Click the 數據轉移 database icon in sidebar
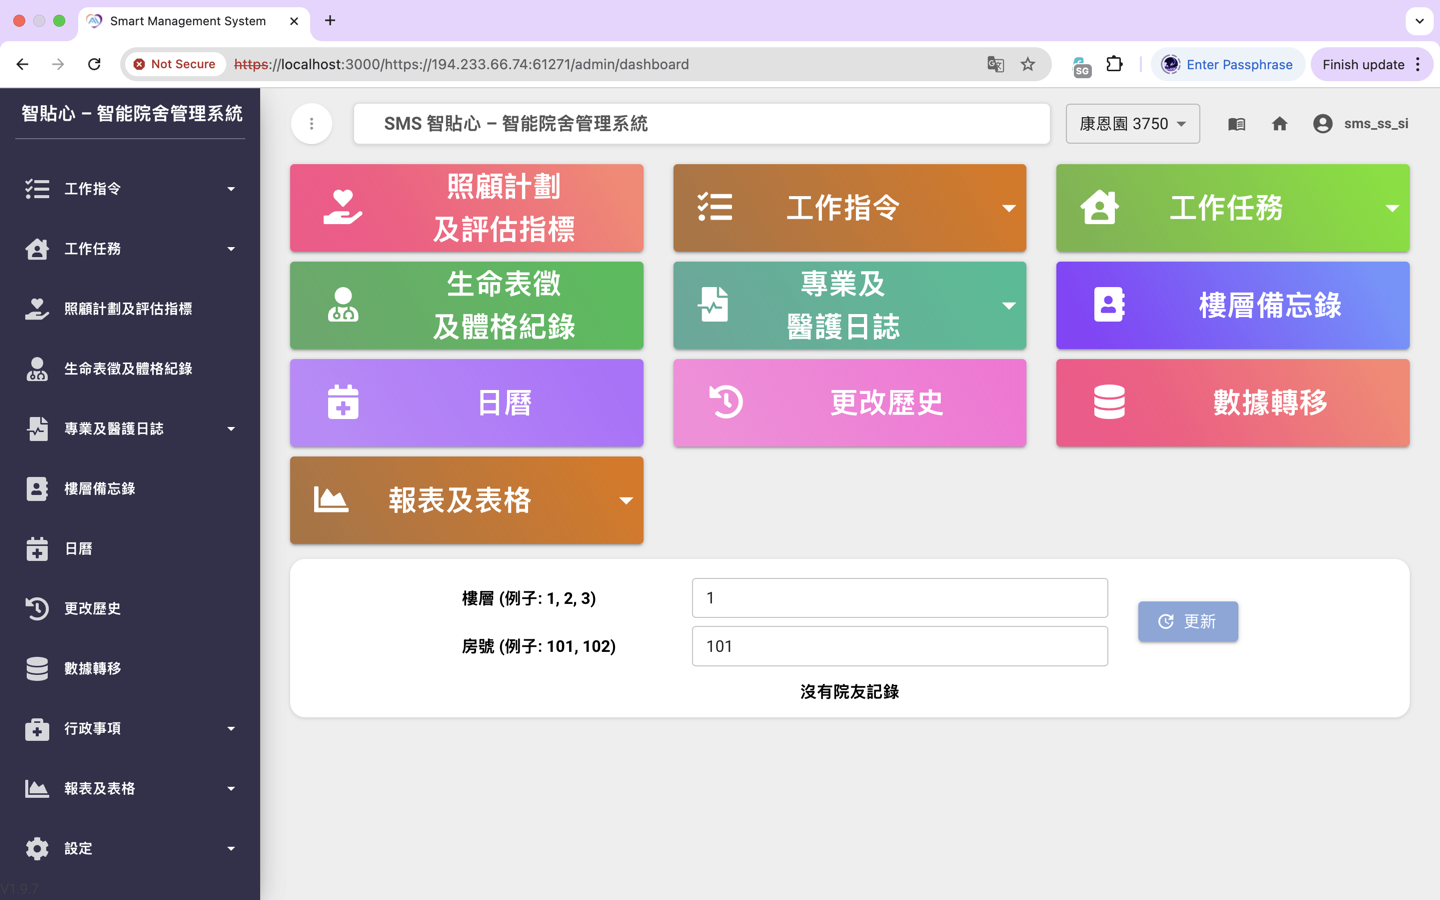This screenshot has height=900, width=1440. [x=37, y=669]
